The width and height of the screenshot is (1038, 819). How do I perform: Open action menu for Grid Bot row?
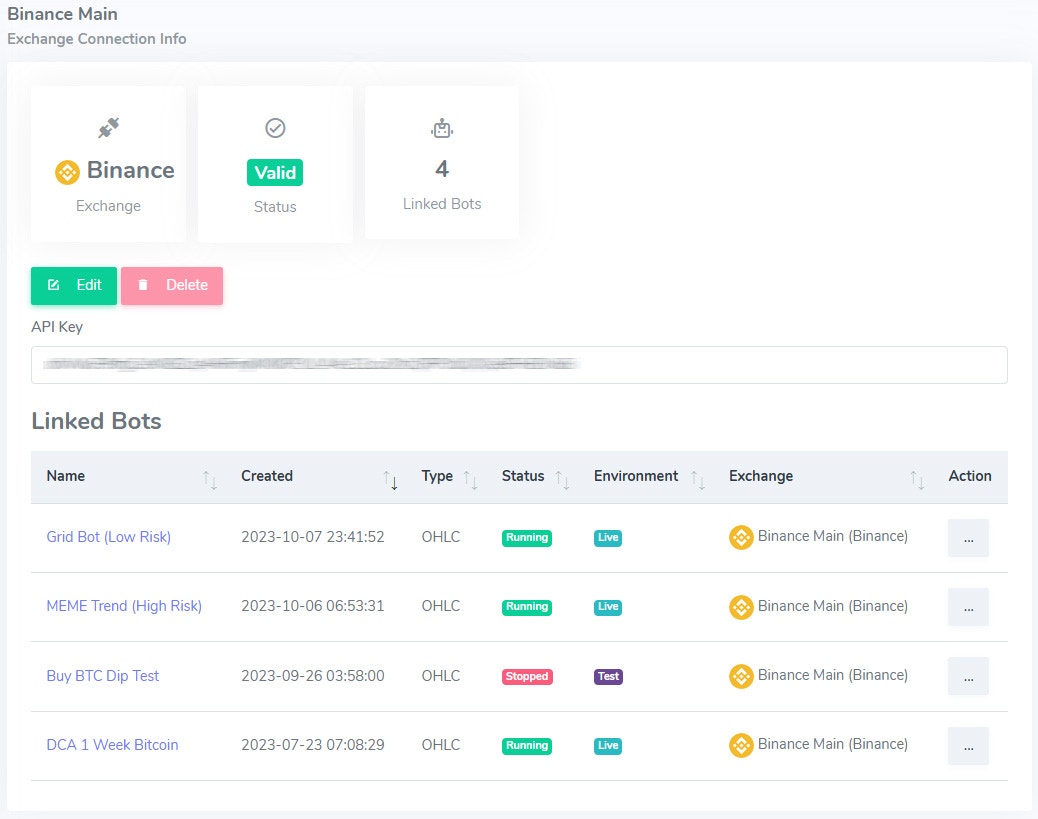coord(968,538)
